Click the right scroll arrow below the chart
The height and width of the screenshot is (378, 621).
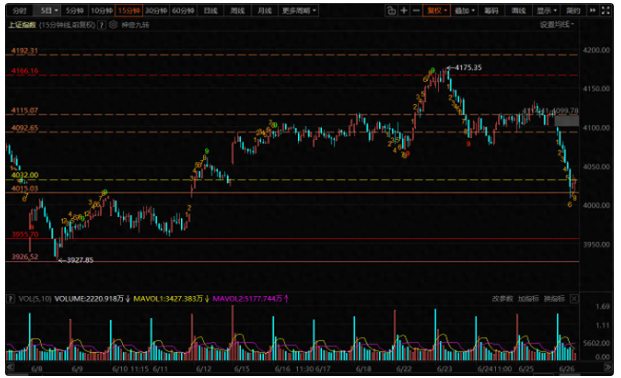pyautogui.click(x=608, y=367)
